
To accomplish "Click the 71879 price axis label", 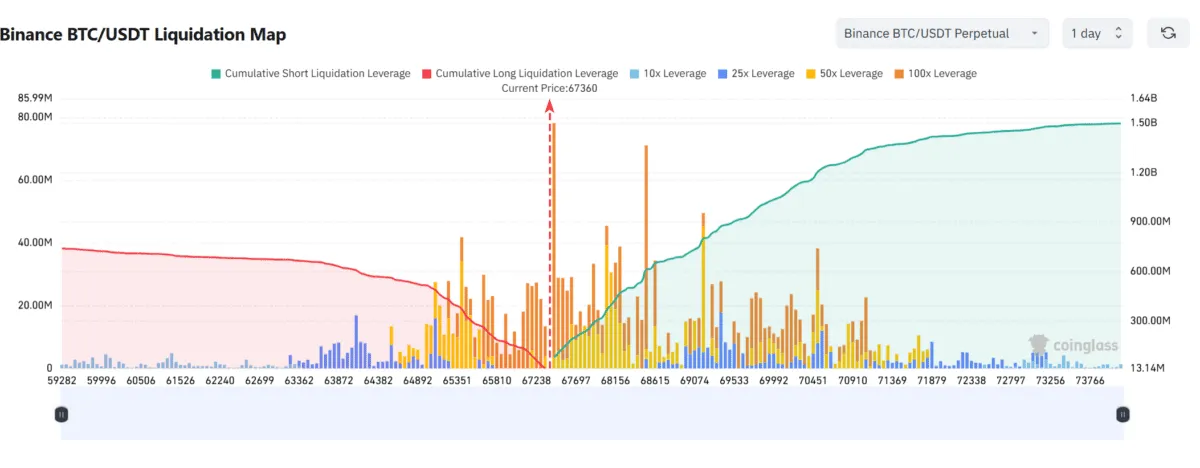I will [932, 380].
